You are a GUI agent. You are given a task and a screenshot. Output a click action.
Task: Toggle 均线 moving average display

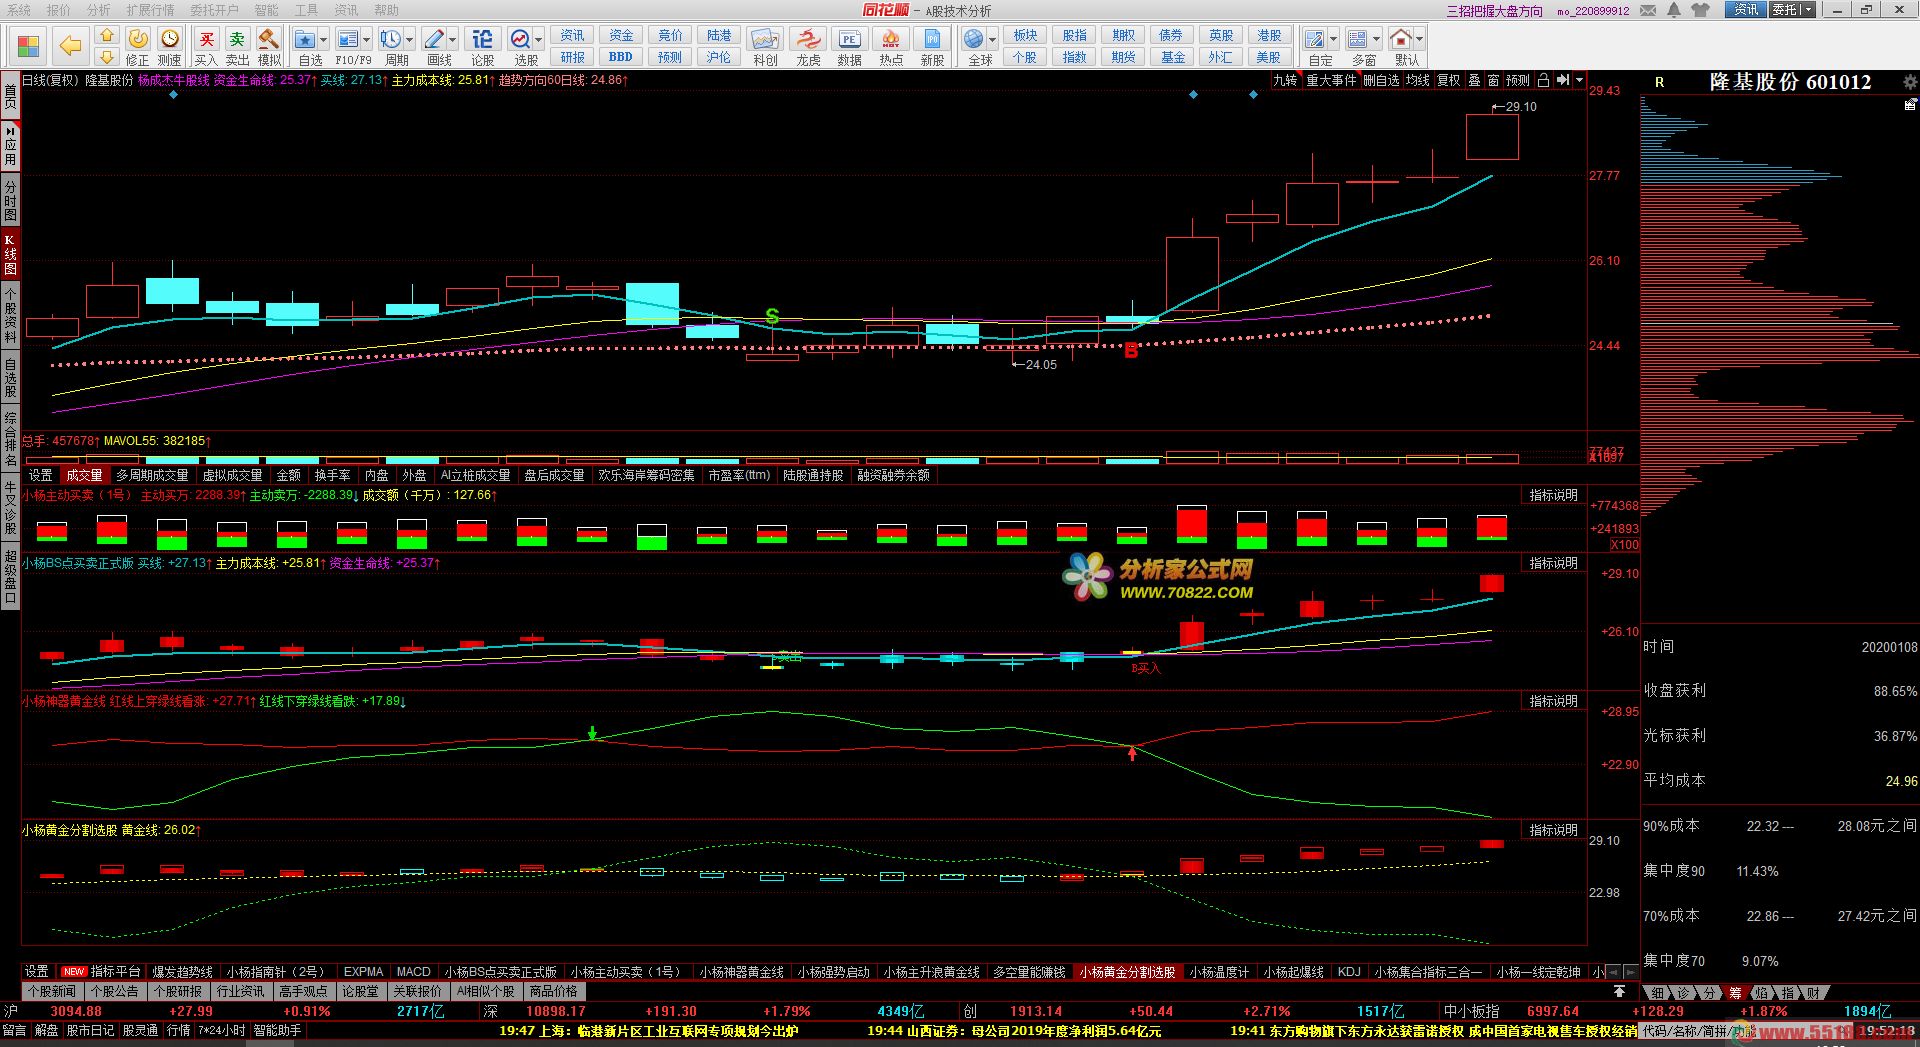point(1417,80)
